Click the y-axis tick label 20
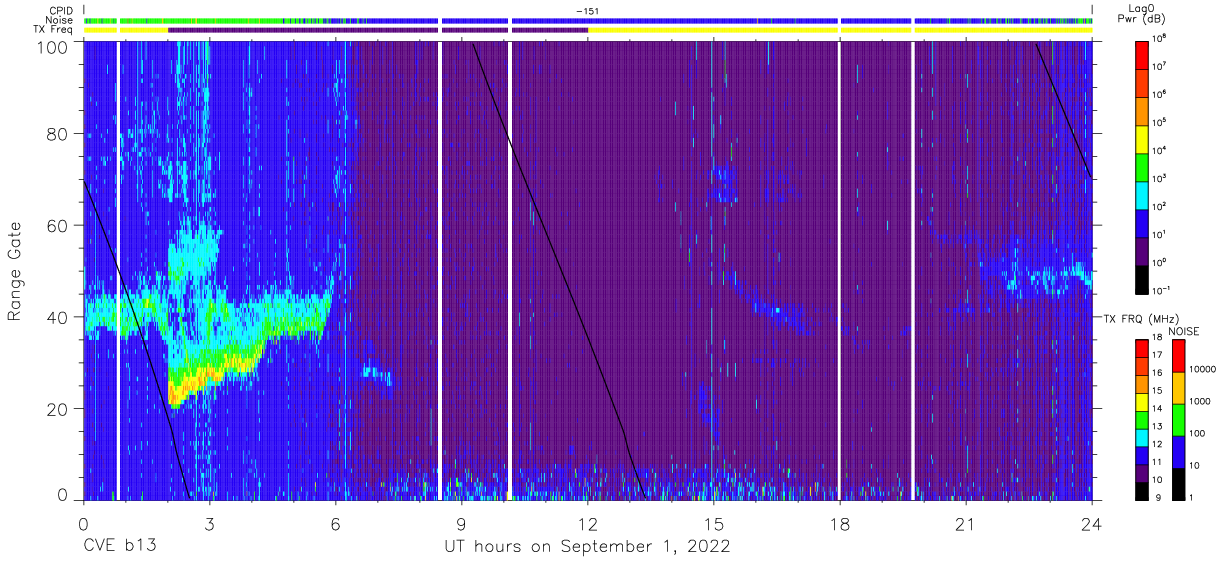Screen dimensions: 1228x567 pyautogui.click(x=57, y=409)
